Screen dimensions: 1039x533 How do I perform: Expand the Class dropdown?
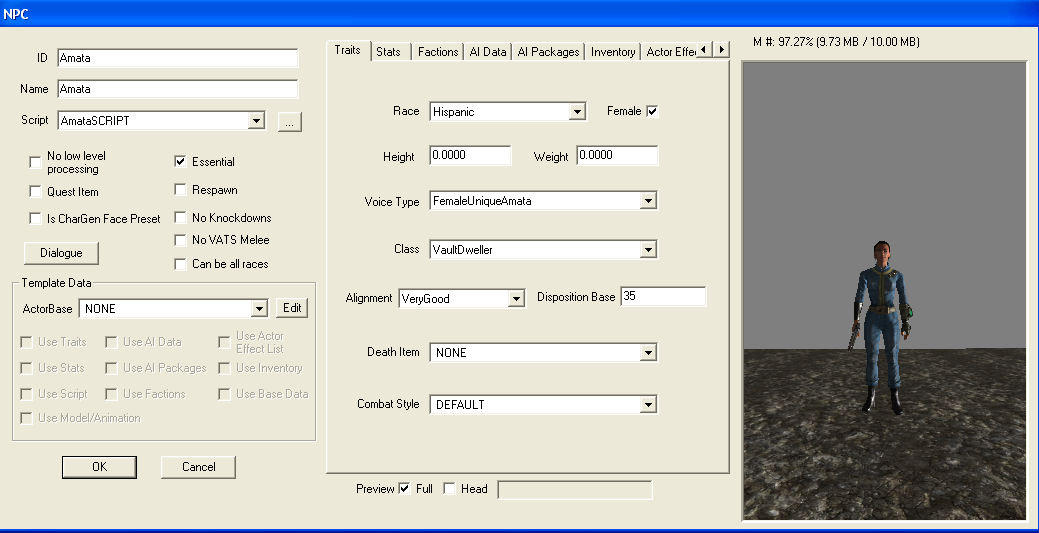648,250
